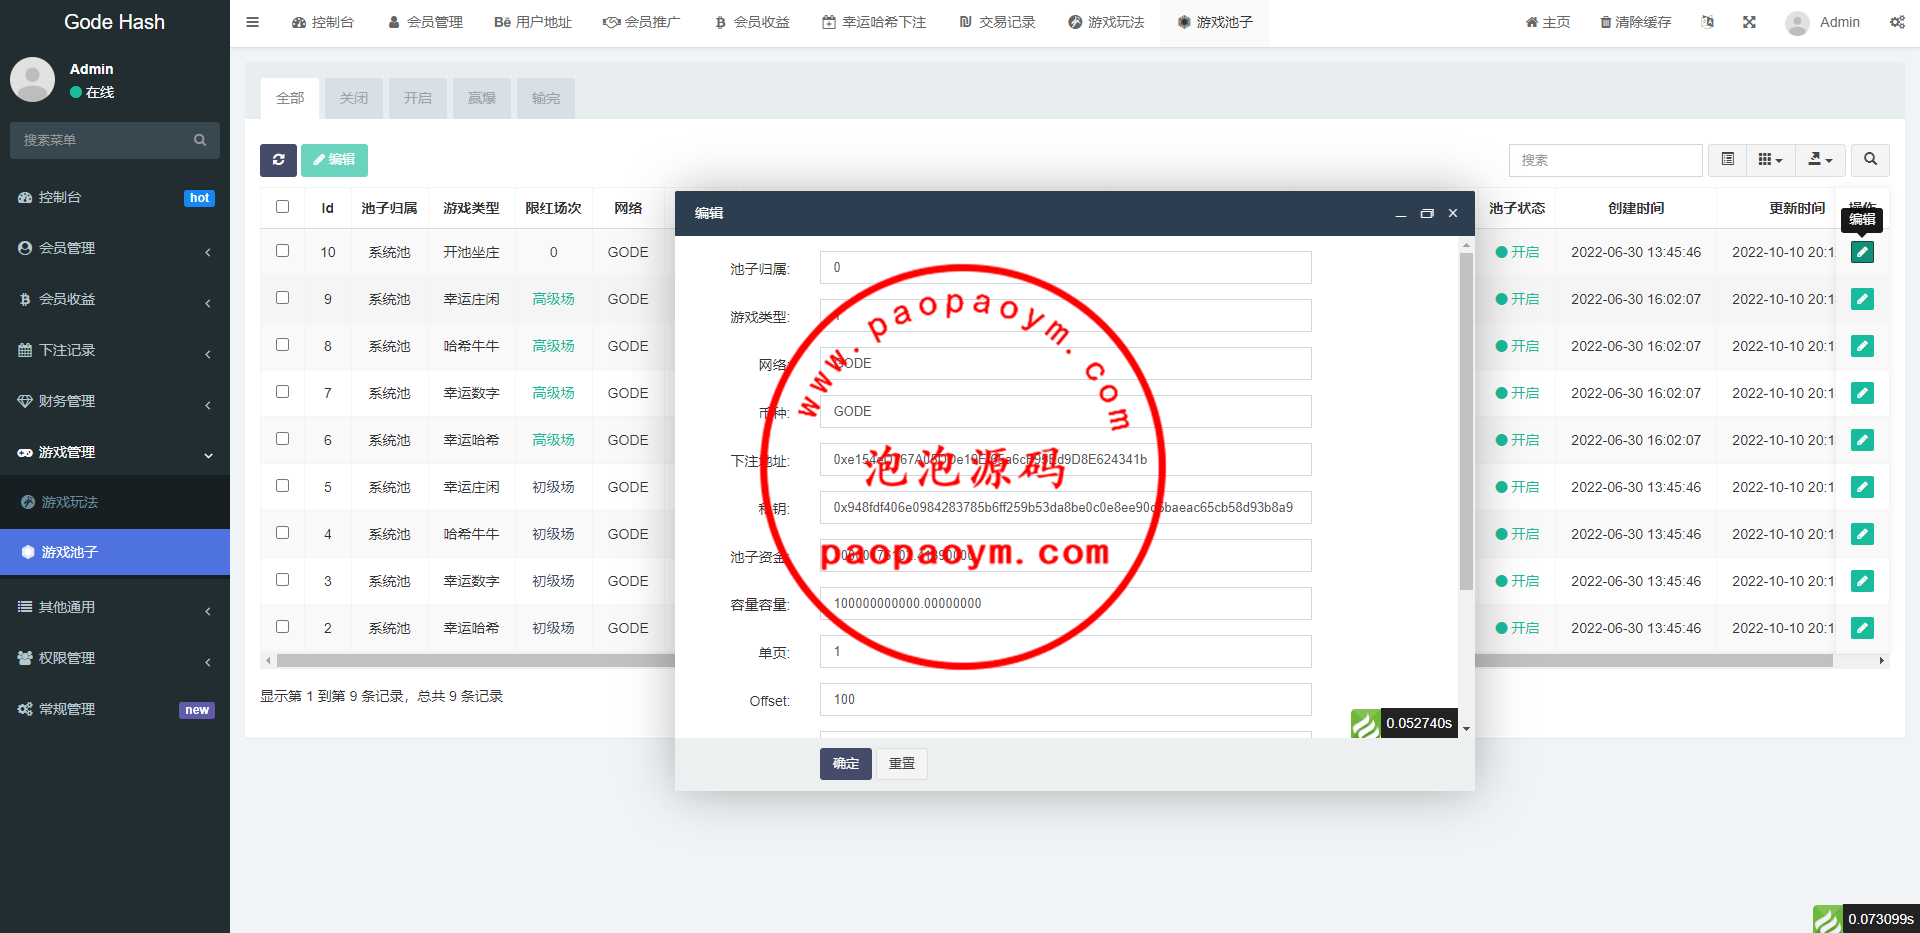1920x933 pixels.
Task: Click 重置 button in edit dialog
Action: [x=902, y=764]
